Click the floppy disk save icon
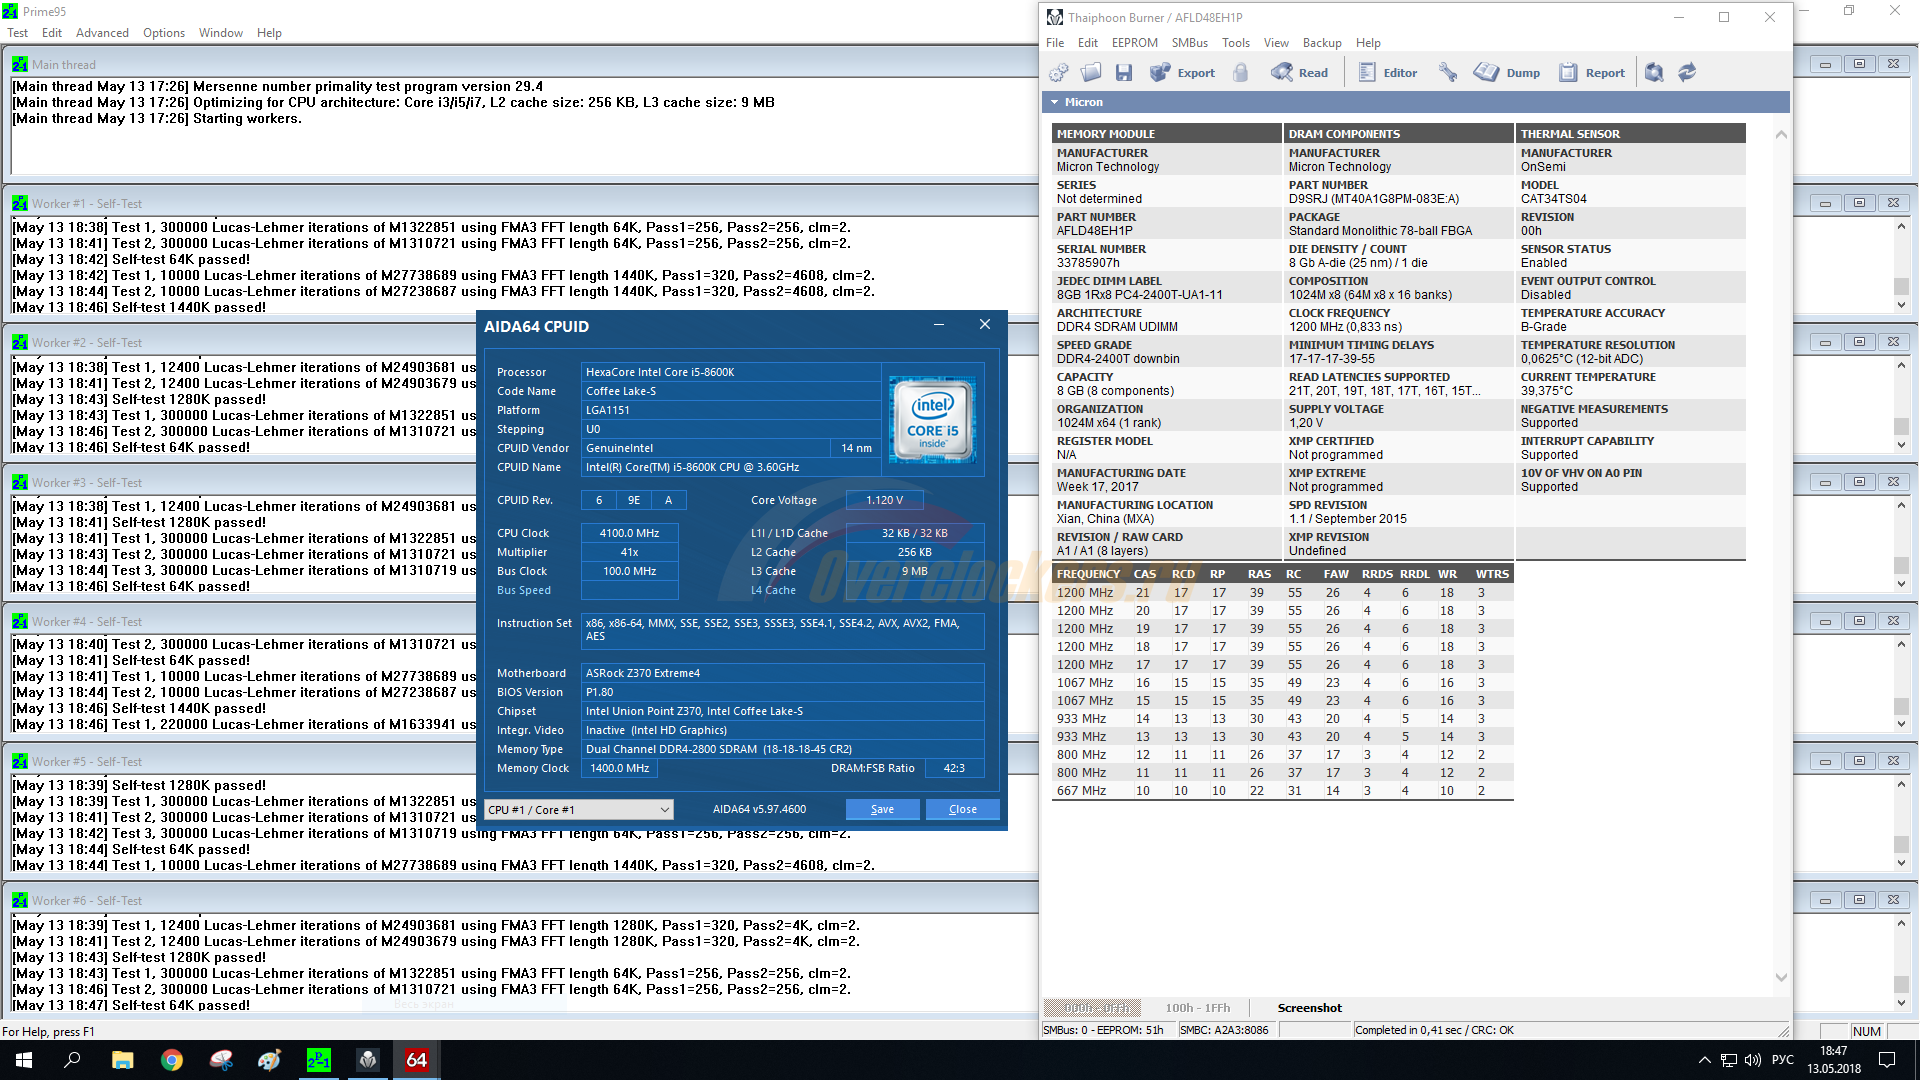Viewport: 1920px width, 1080px height. 1124,72
